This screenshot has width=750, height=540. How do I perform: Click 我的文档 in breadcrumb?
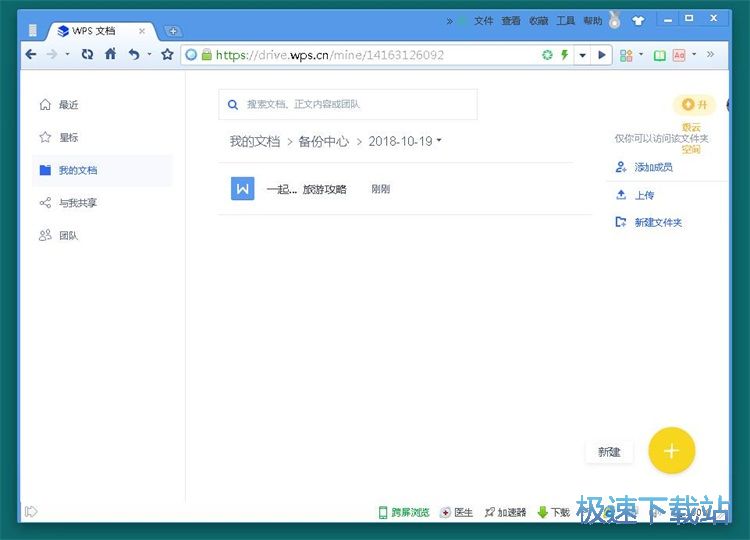[254, 141]
